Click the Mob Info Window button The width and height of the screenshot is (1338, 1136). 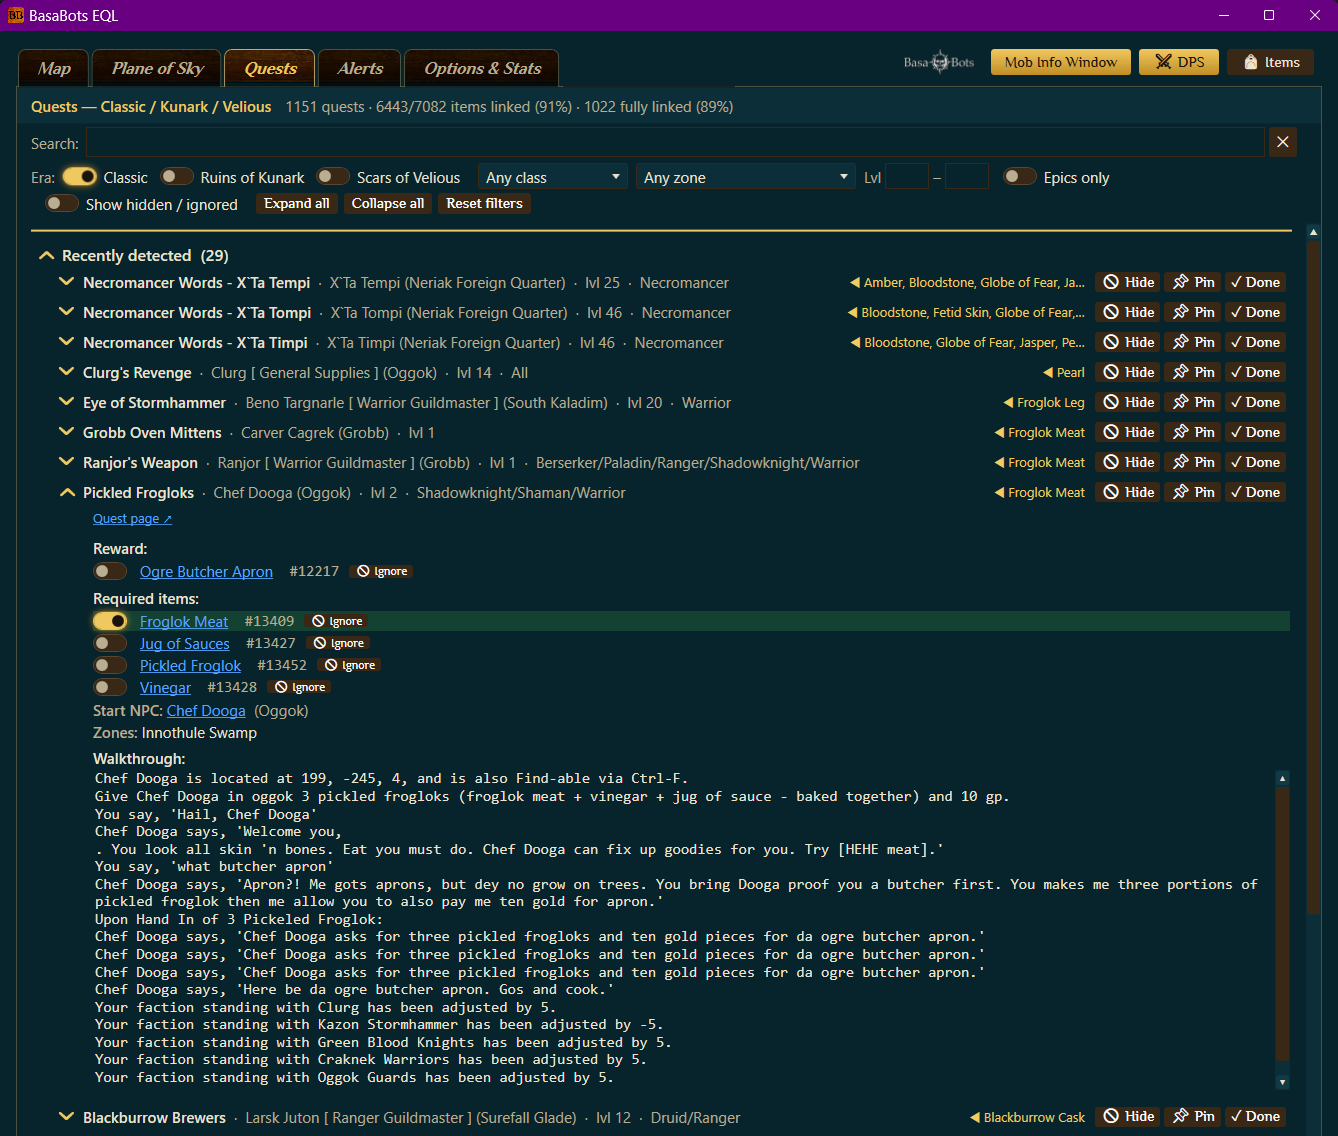coord(1061,62)
